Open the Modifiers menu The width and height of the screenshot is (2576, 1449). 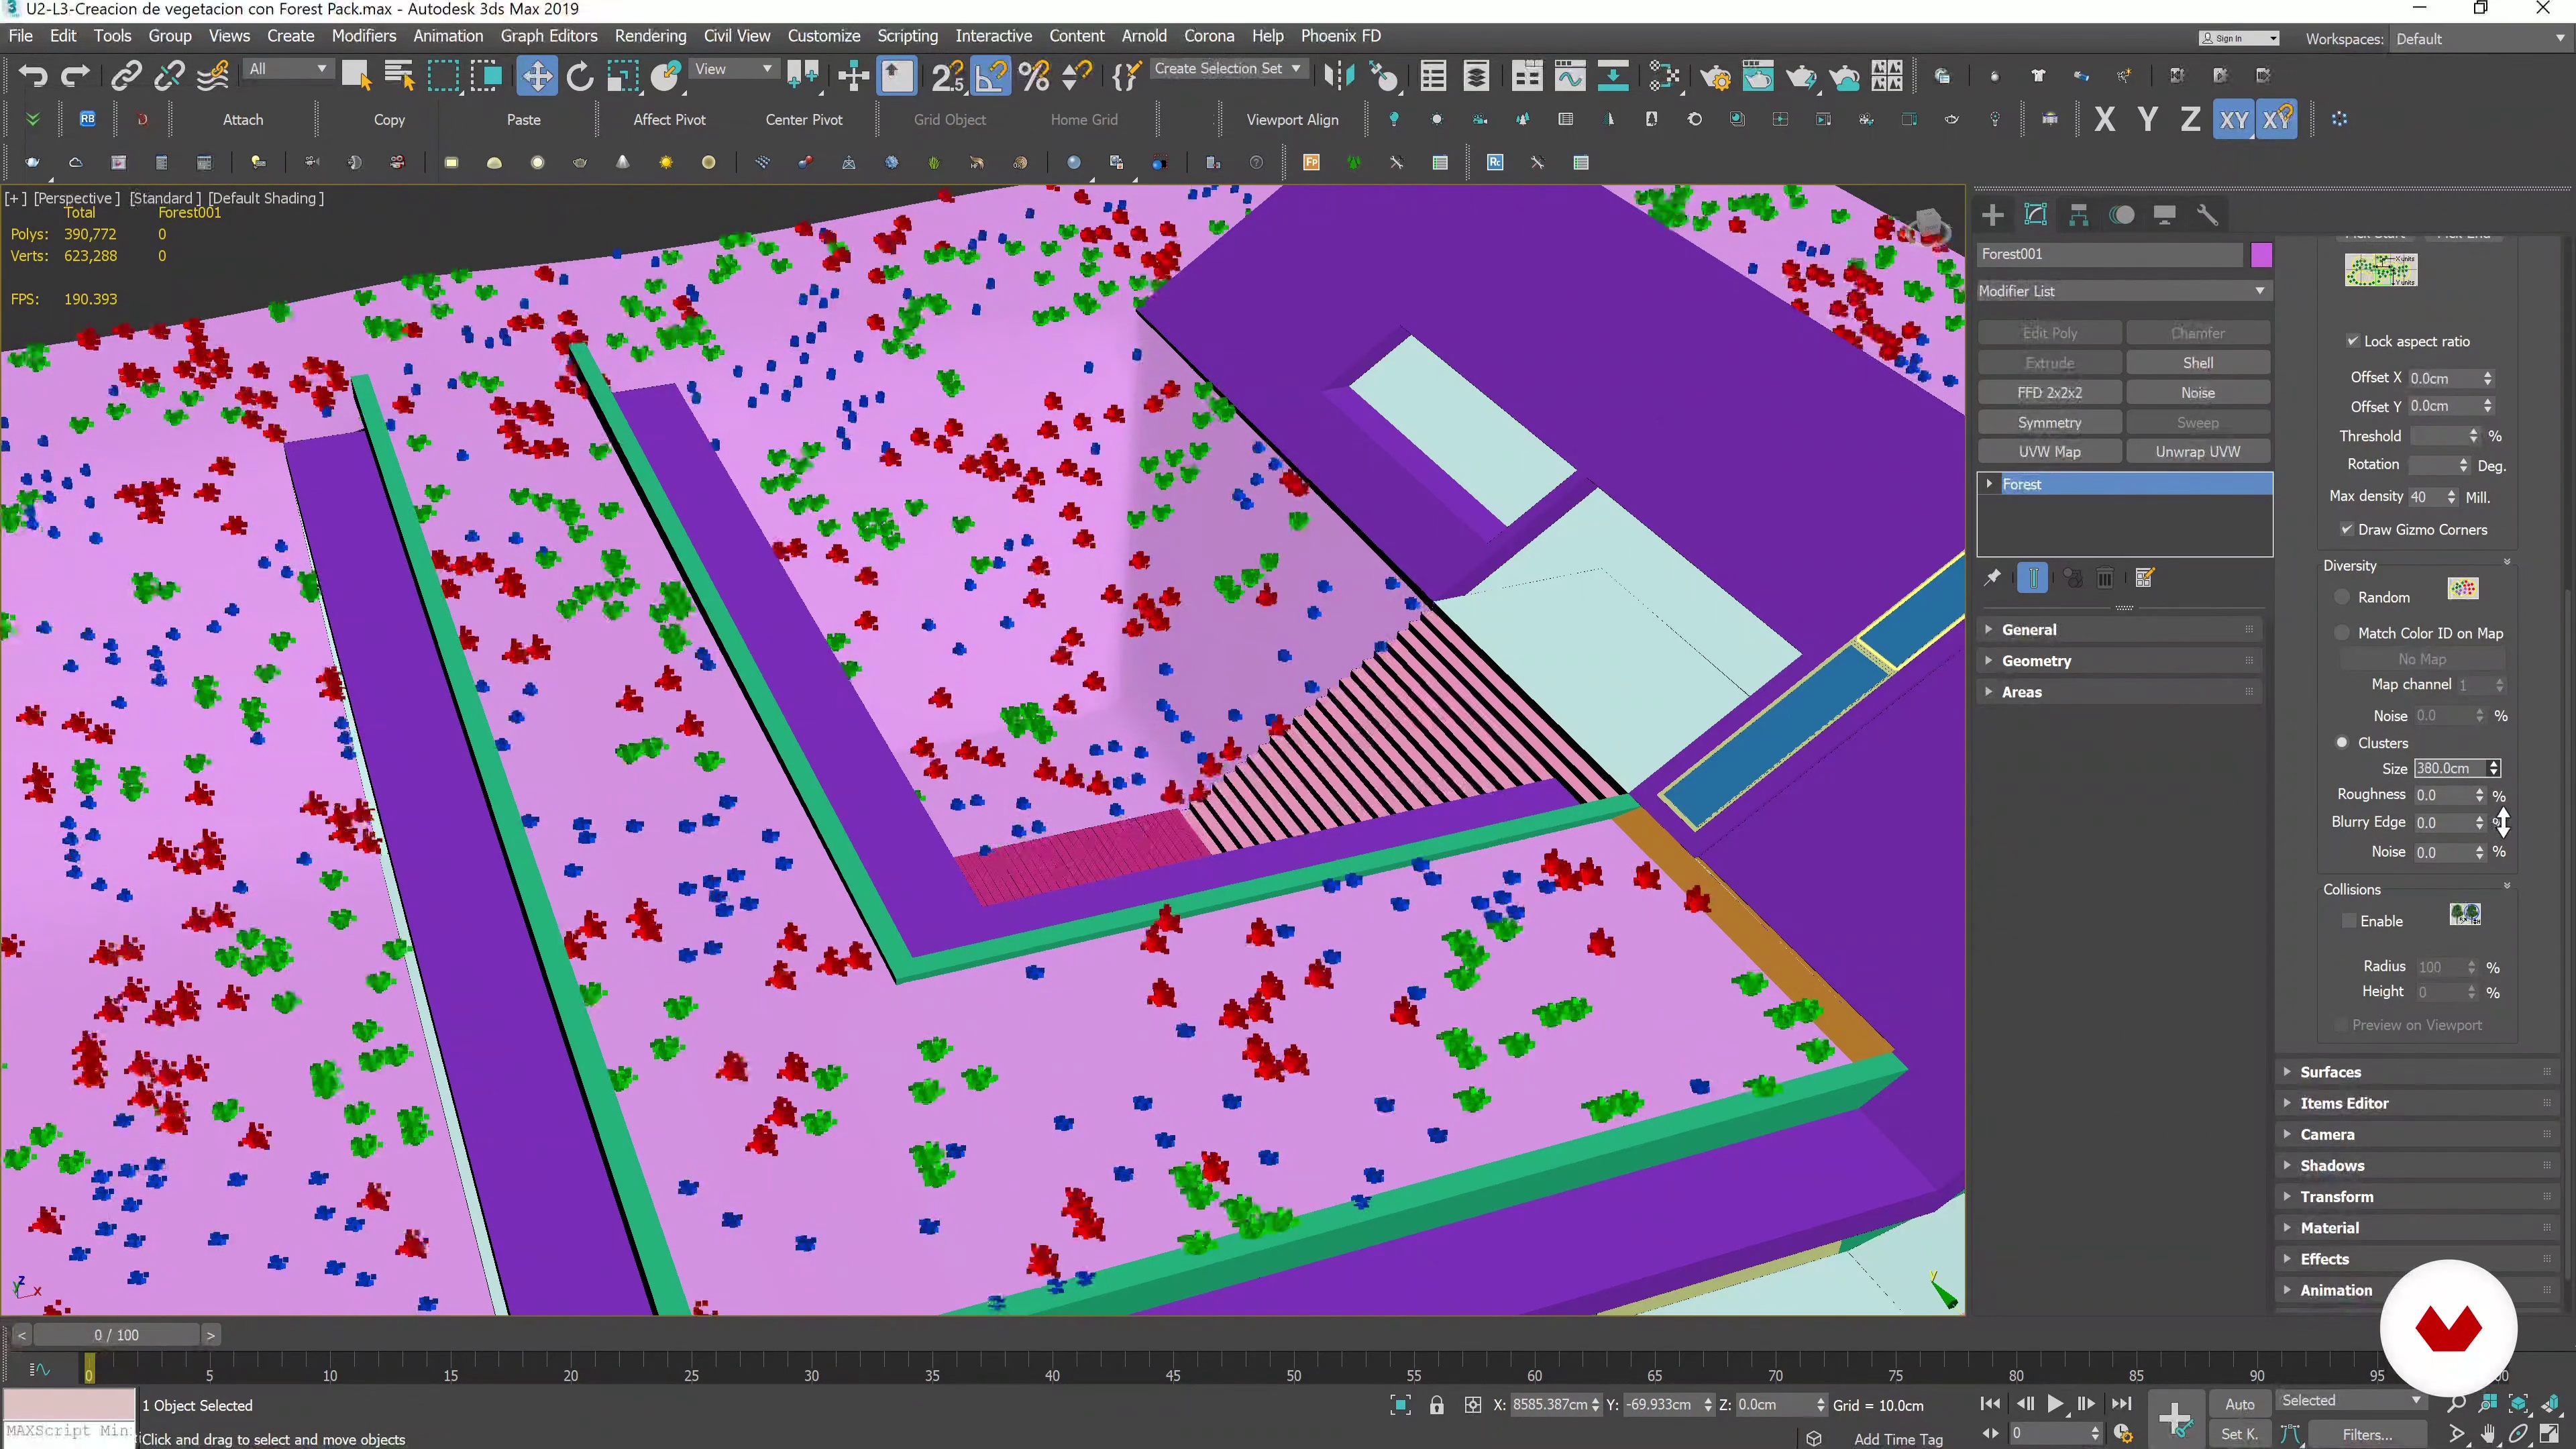[363, 36]
